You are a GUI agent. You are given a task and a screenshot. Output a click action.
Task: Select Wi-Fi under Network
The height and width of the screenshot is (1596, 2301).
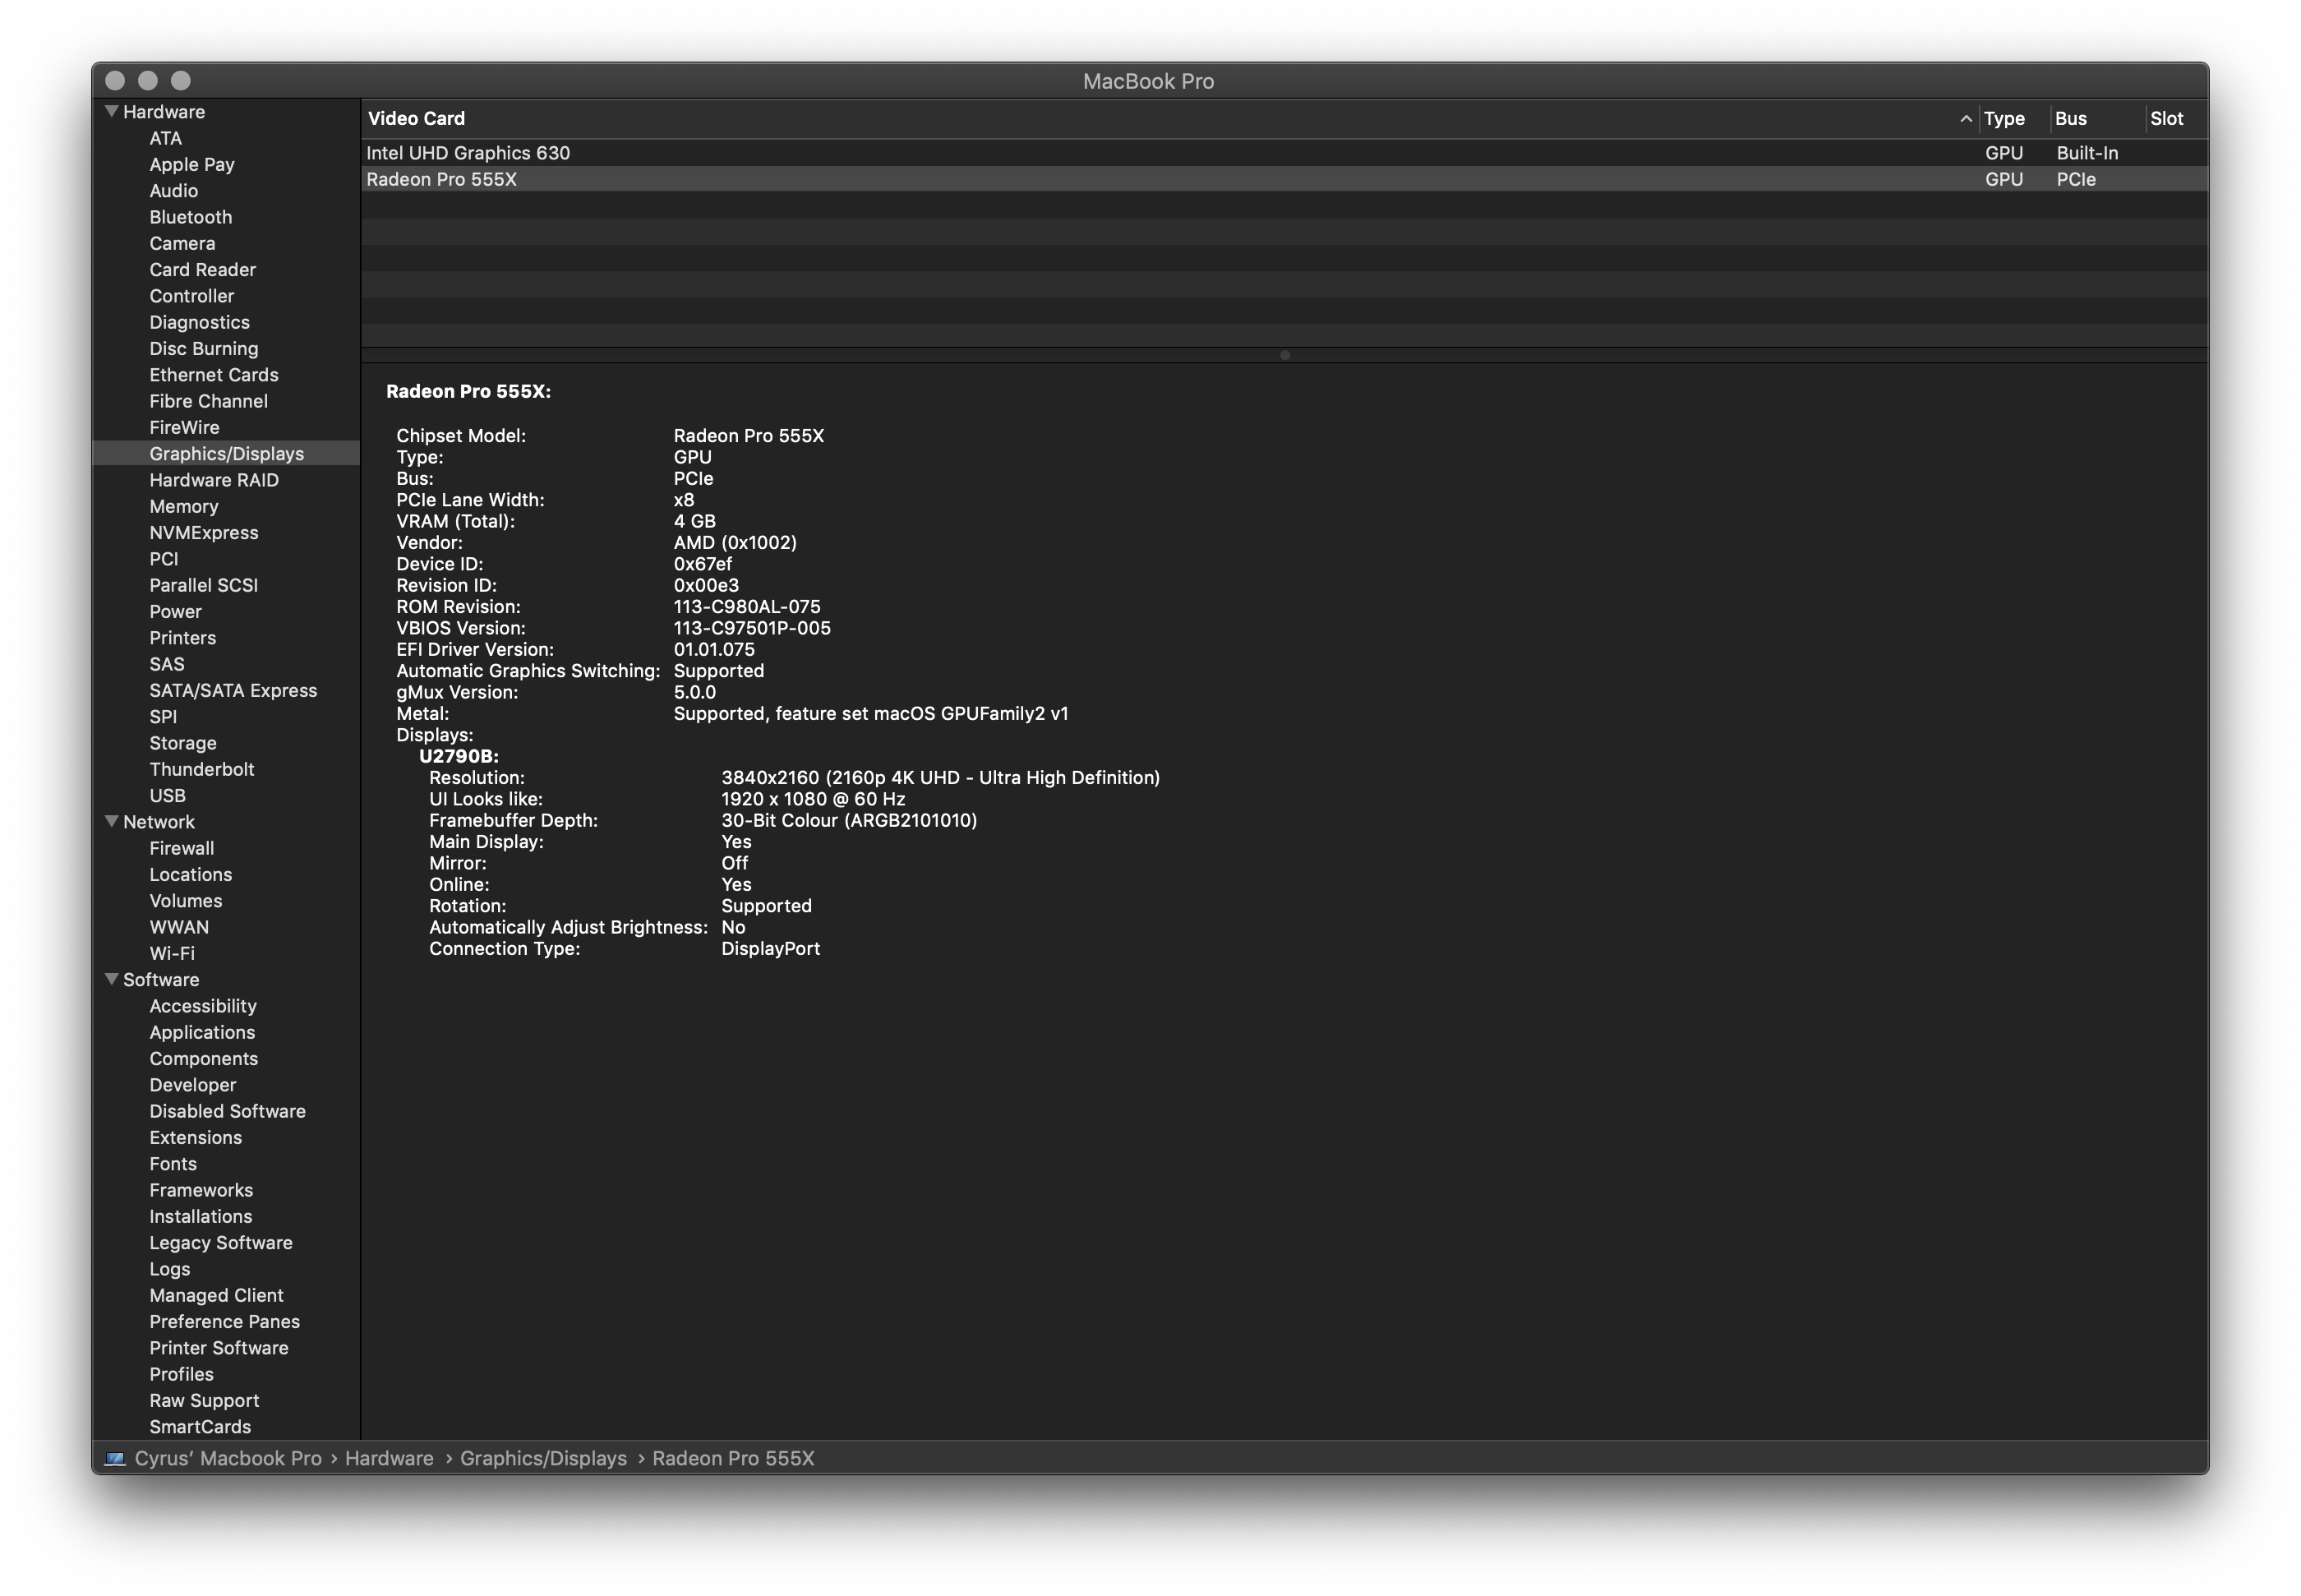tap(171, 953)
